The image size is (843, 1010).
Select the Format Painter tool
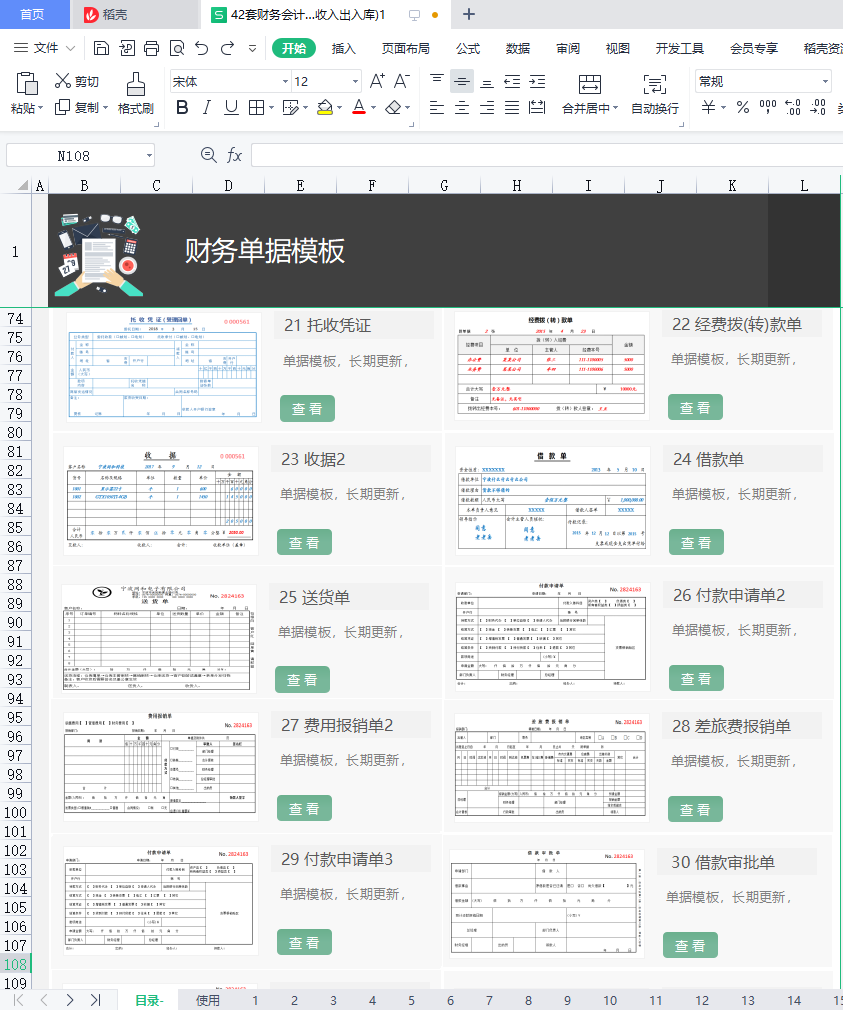(x=135, y=95)
